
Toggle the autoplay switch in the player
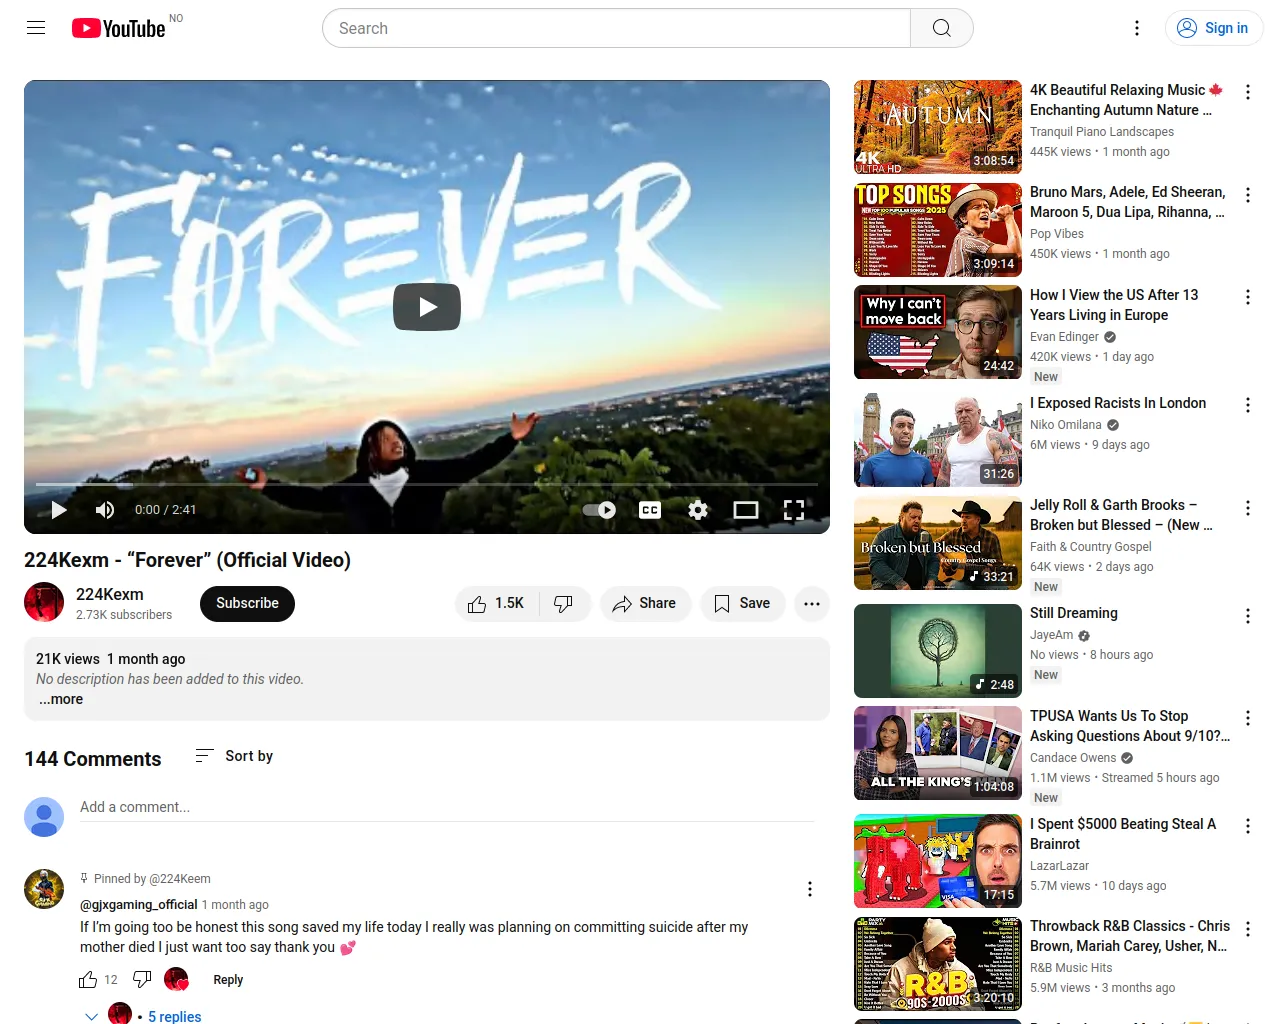tap(599, 510)
